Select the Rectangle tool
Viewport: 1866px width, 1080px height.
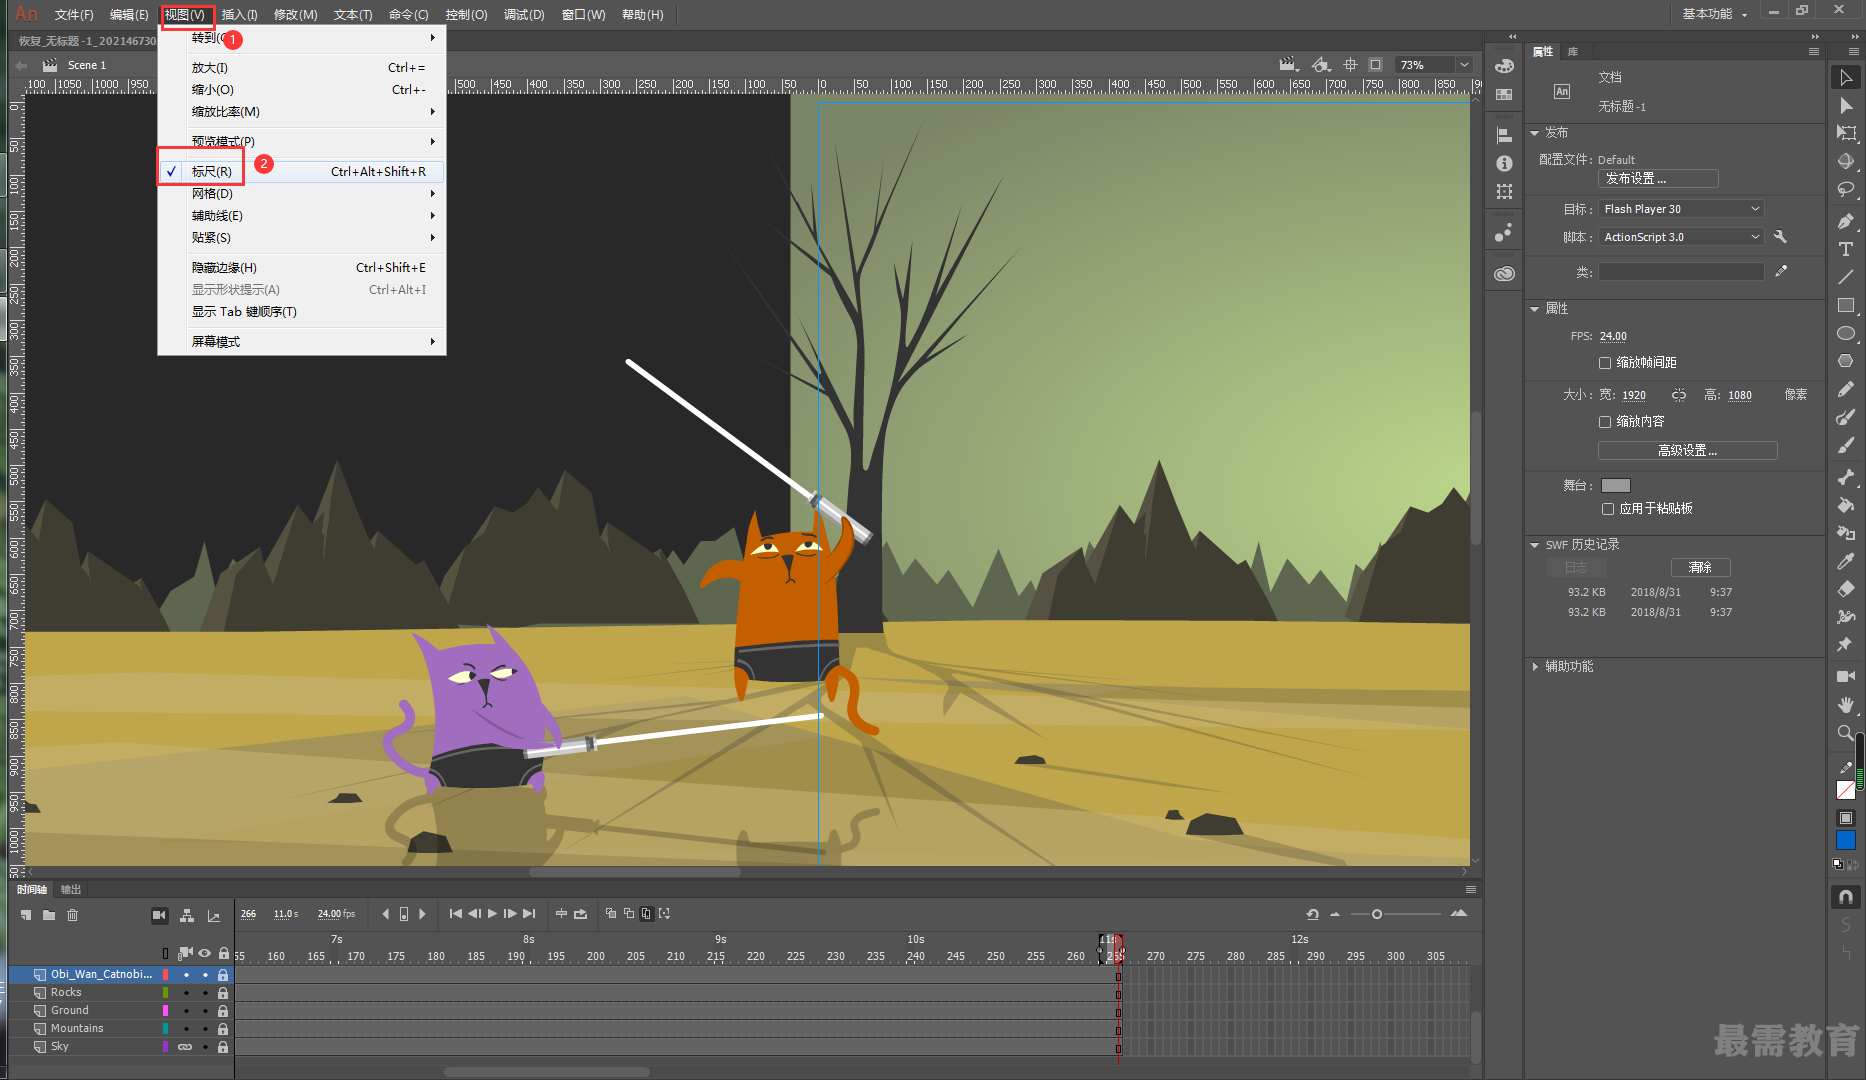(1846, 305)
